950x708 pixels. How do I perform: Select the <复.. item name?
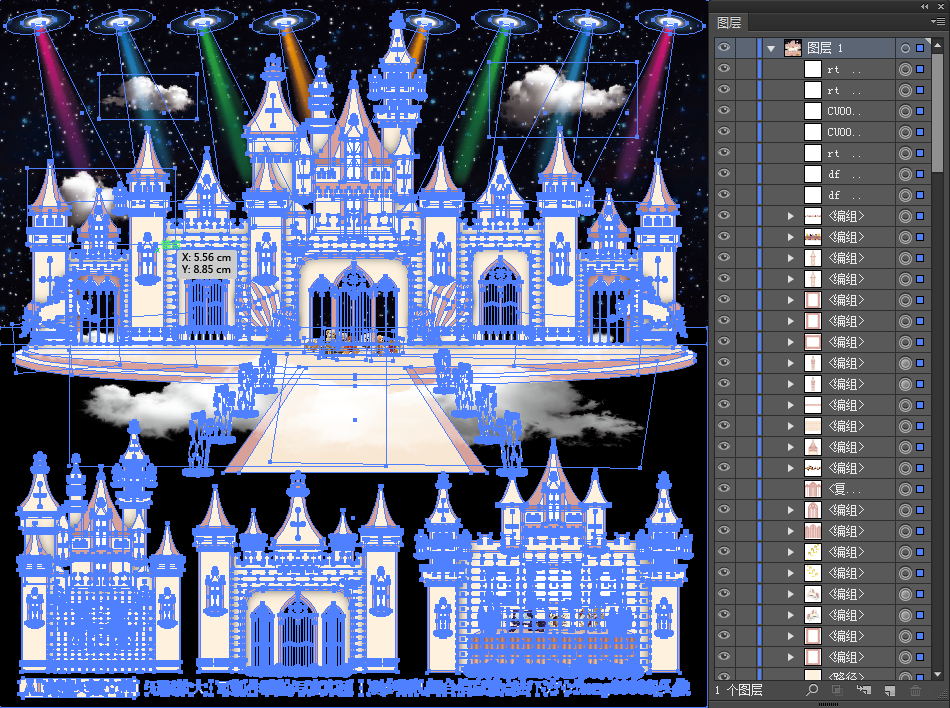coord(844,489)
